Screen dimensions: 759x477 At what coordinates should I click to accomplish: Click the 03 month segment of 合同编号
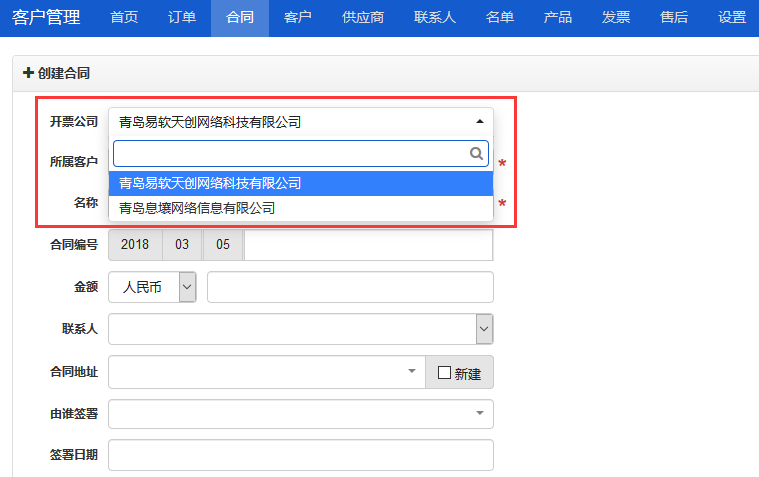point(182,245)
